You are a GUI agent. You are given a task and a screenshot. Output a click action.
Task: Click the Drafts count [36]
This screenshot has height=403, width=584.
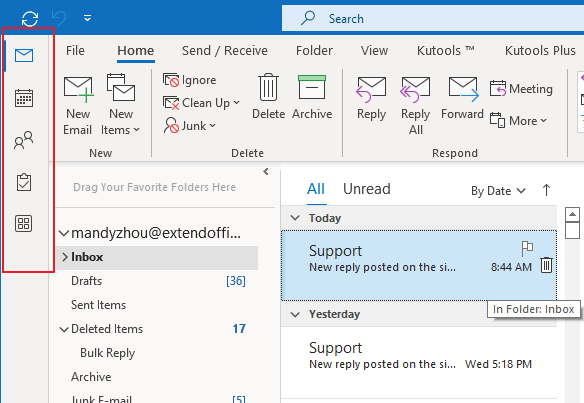236,281
